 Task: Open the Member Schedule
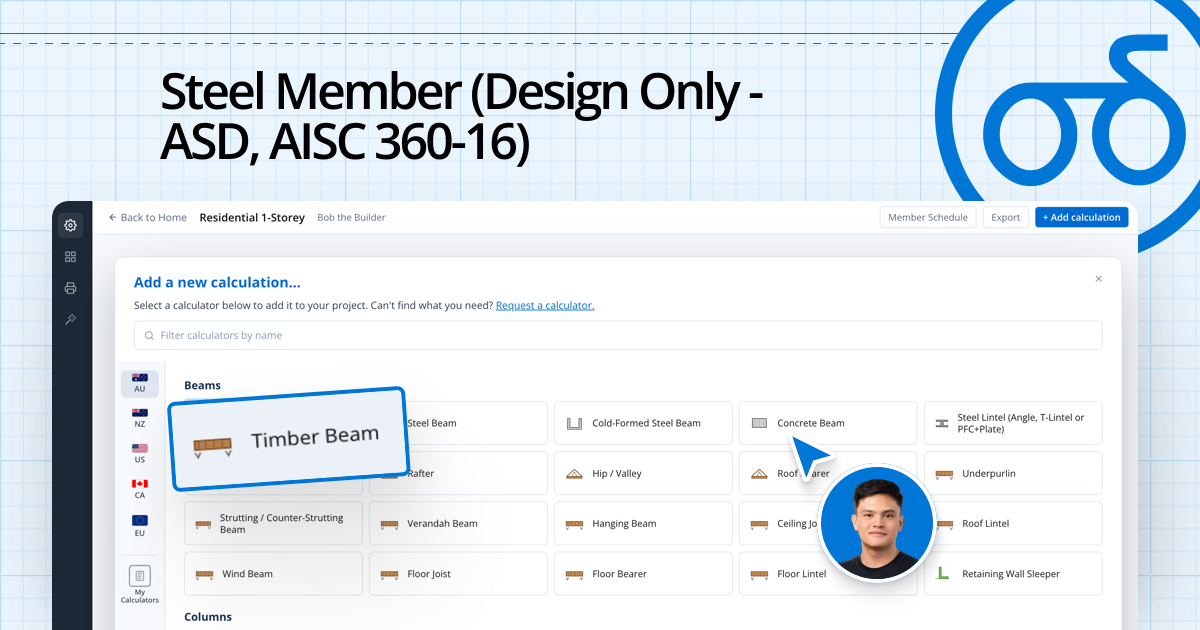[927, 217]
